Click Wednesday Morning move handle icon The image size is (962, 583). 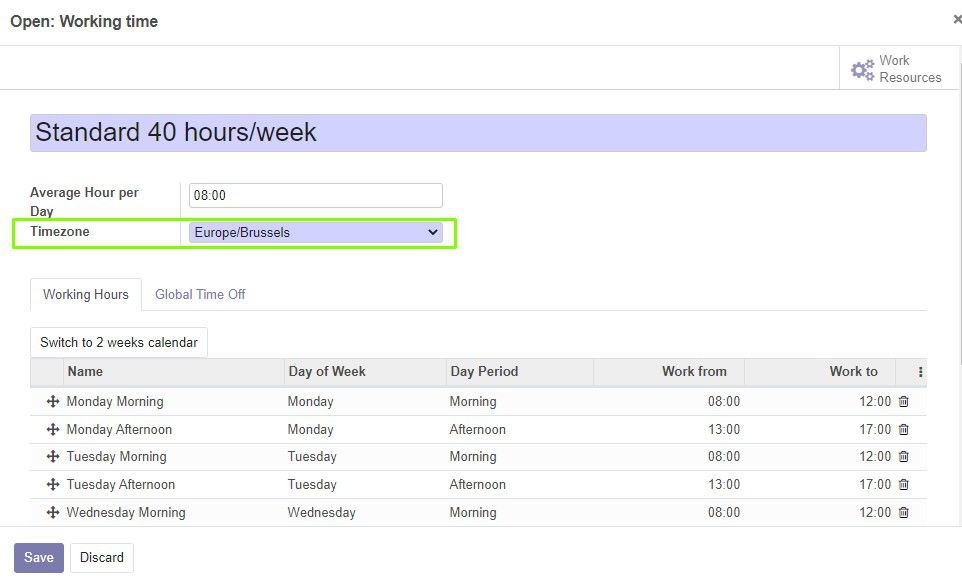pos(53,512)
